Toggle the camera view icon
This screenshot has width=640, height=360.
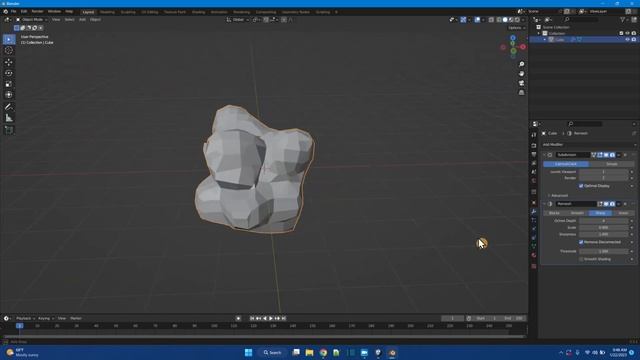(521, 83)
